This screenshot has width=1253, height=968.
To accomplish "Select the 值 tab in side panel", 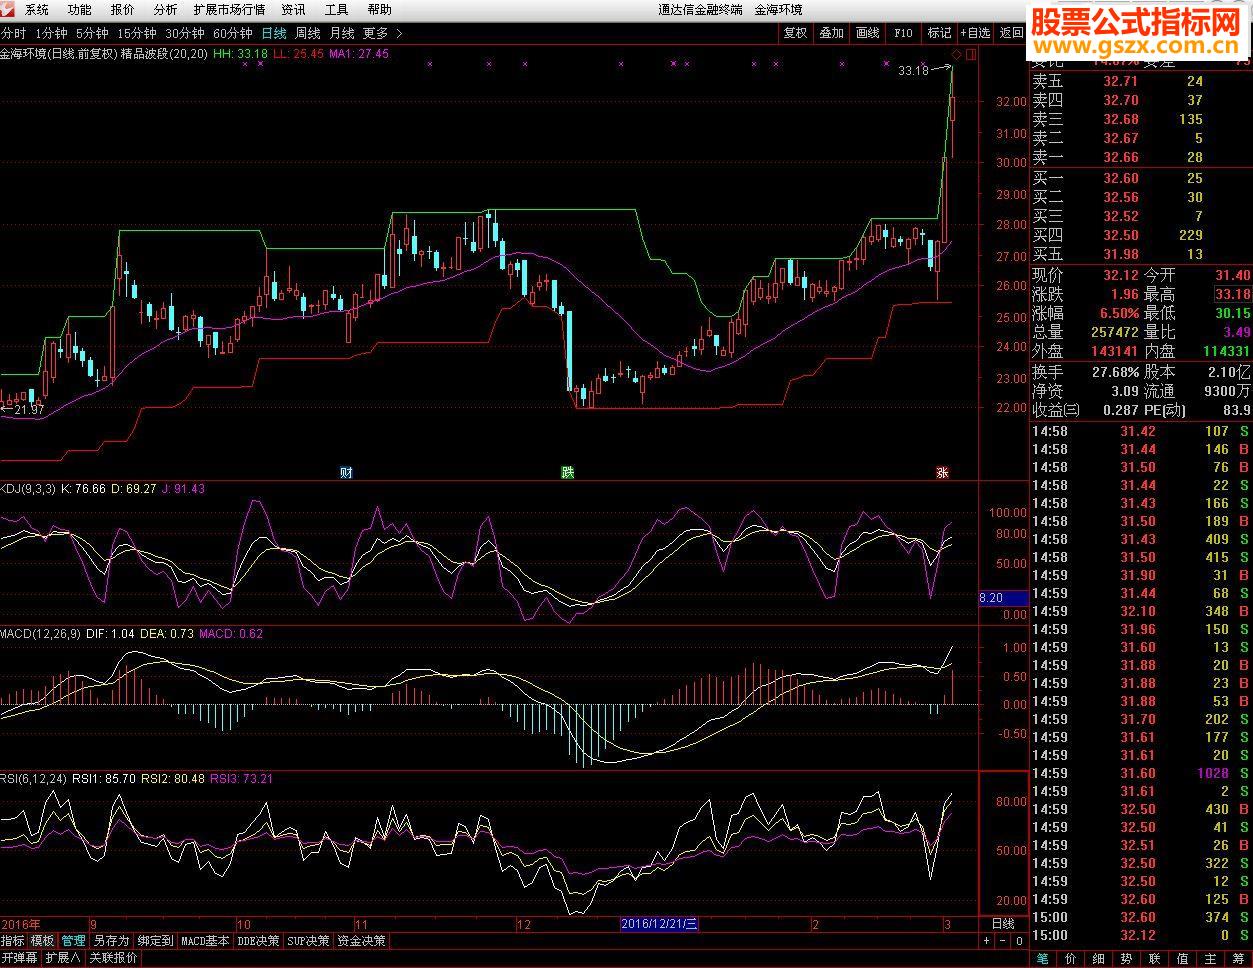I will (x=1182, y=958).
